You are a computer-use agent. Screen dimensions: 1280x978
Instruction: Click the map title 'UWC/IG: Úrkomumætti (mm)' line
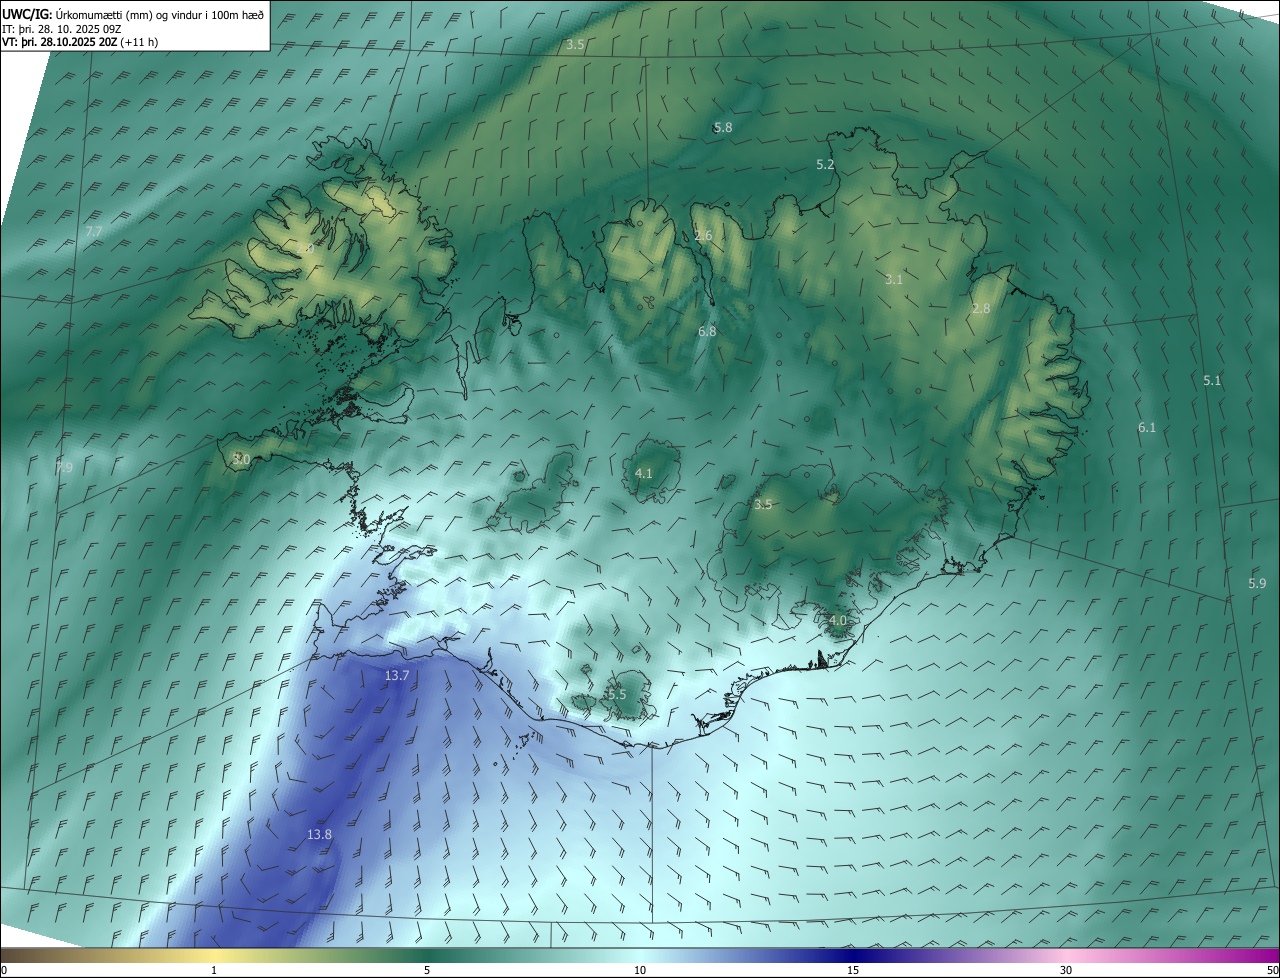[133, 14]
